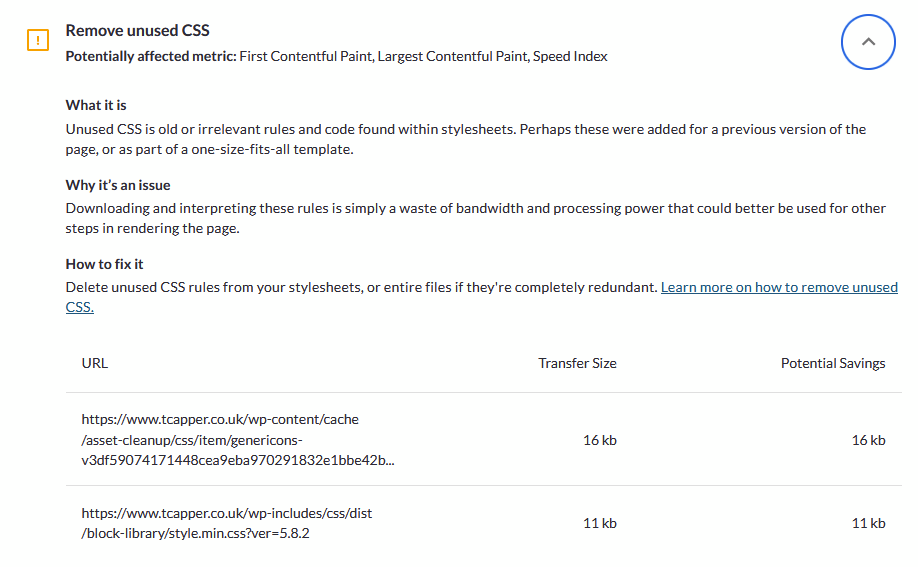918x567 pixels.
Task: Click the 11 kb potential savings value
Action: click(868, 523)
